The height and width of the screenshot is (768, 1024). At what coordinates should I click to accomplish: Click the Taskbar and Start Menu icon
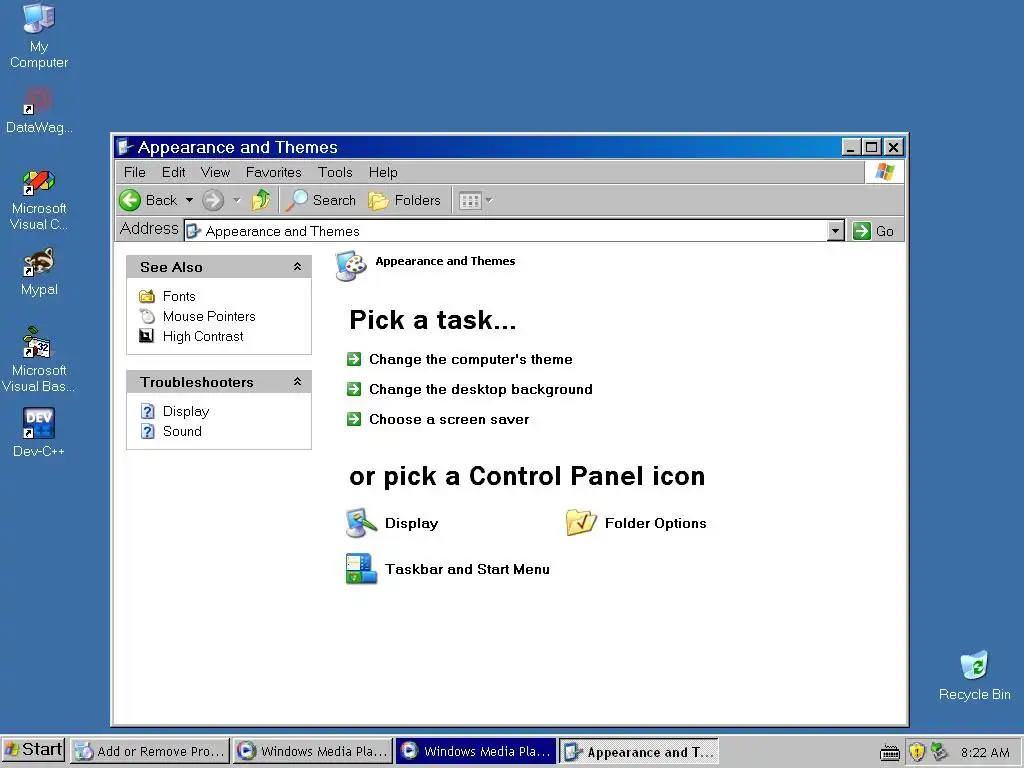point(361,568)
